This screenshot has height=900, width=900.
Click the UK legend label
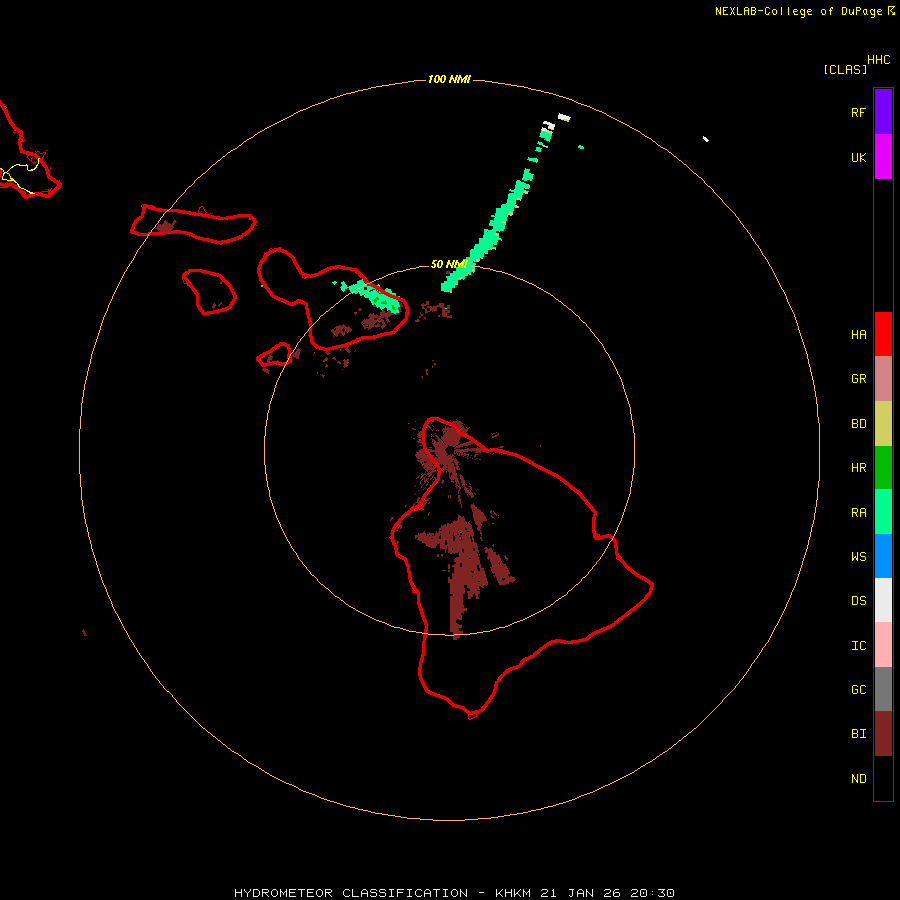[858, 157]
